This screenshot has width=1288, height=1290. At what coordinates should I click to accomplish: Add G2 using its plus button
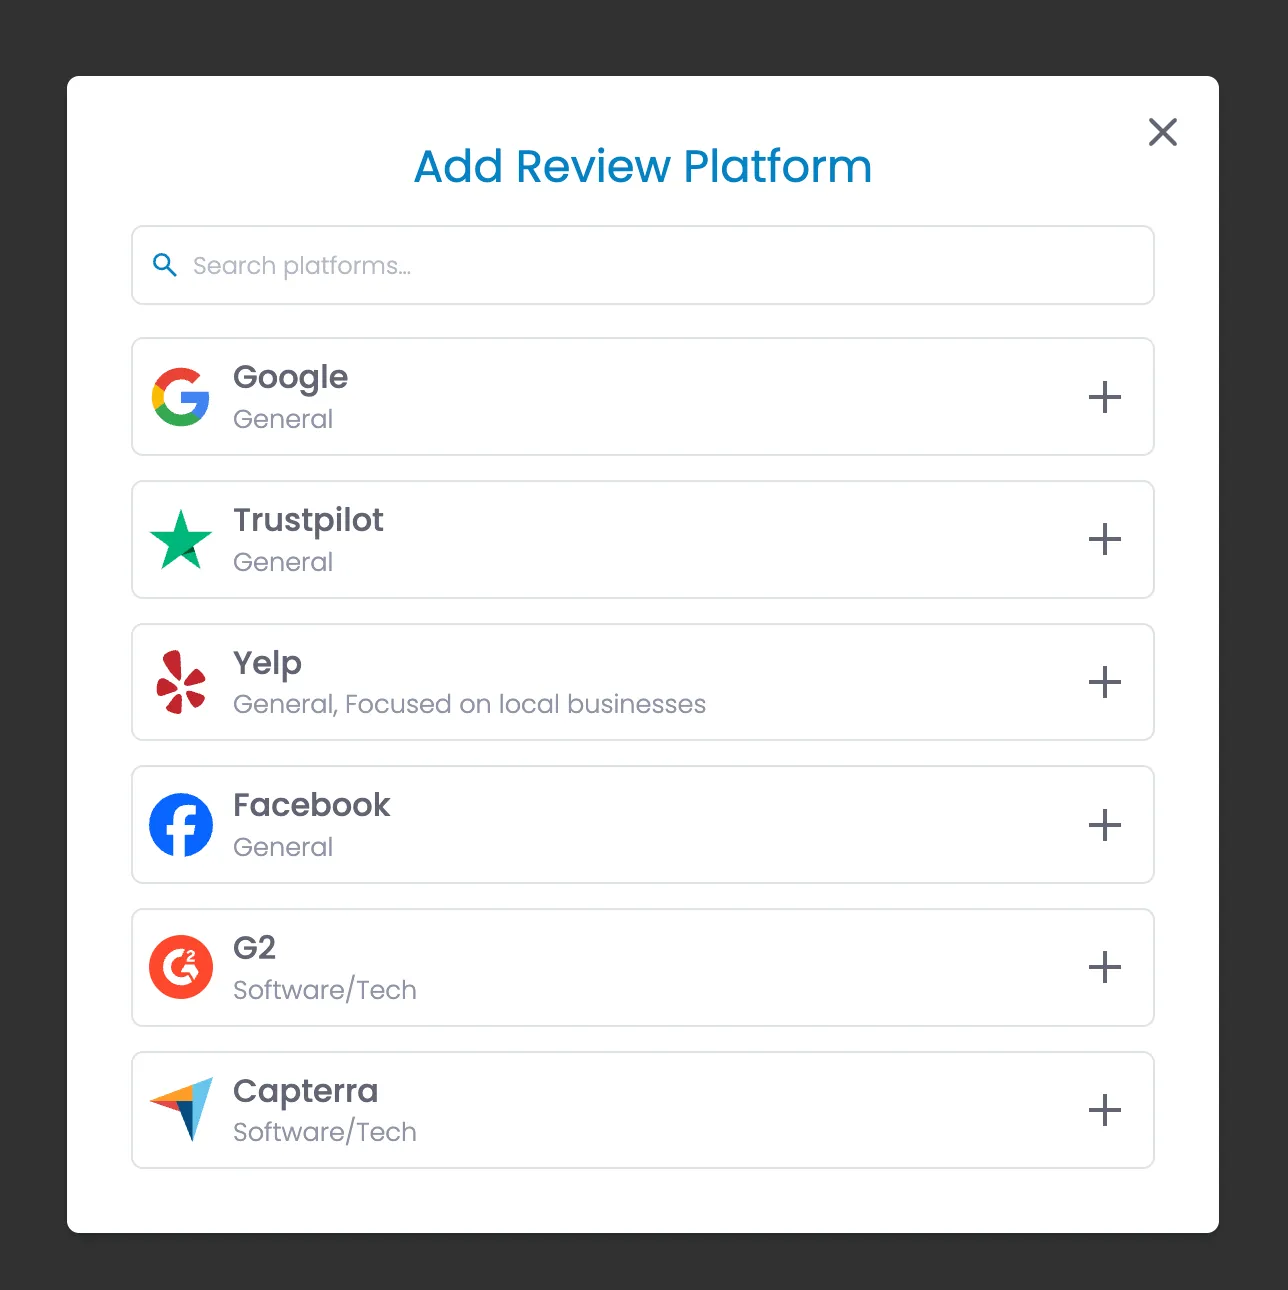pos(1105,967)
